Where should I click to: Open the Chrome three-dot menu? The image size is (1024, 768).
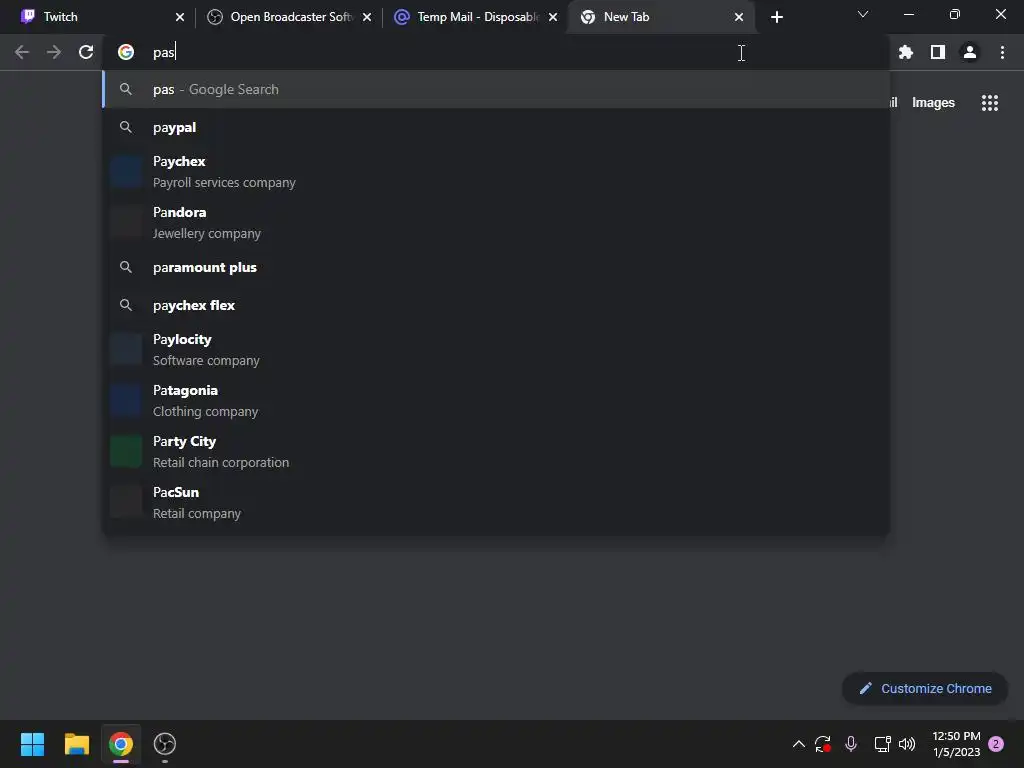point(1002,52)
